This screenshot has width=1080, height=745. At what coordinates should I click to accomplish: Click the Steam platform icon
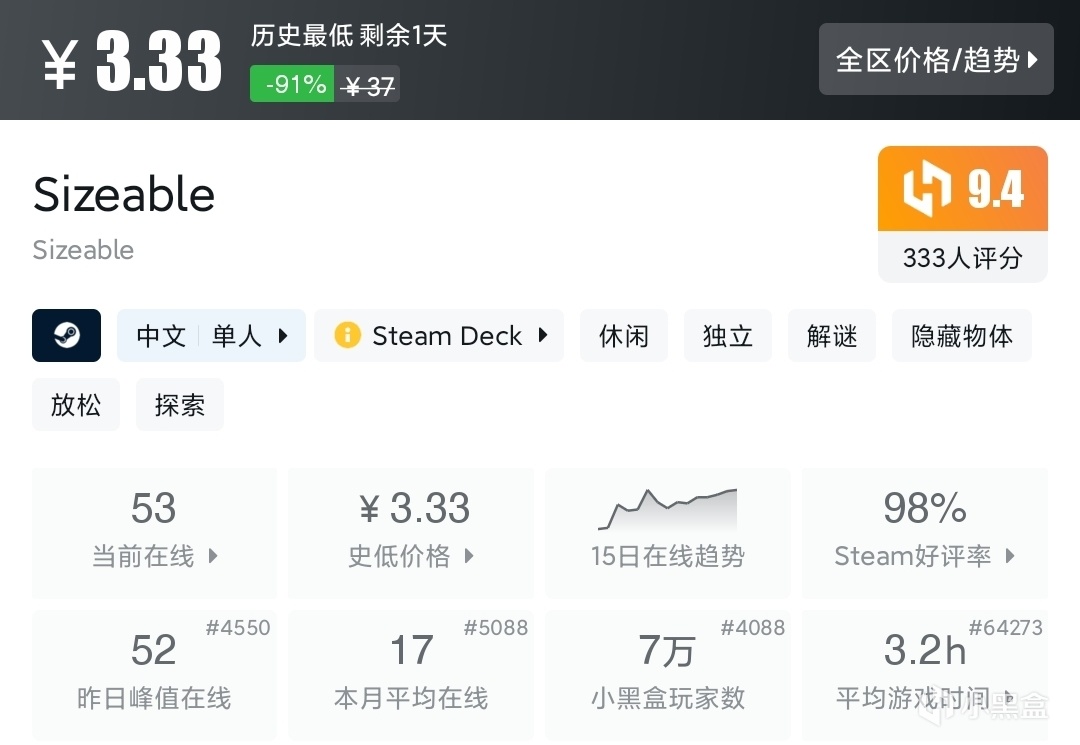[66, 335]
